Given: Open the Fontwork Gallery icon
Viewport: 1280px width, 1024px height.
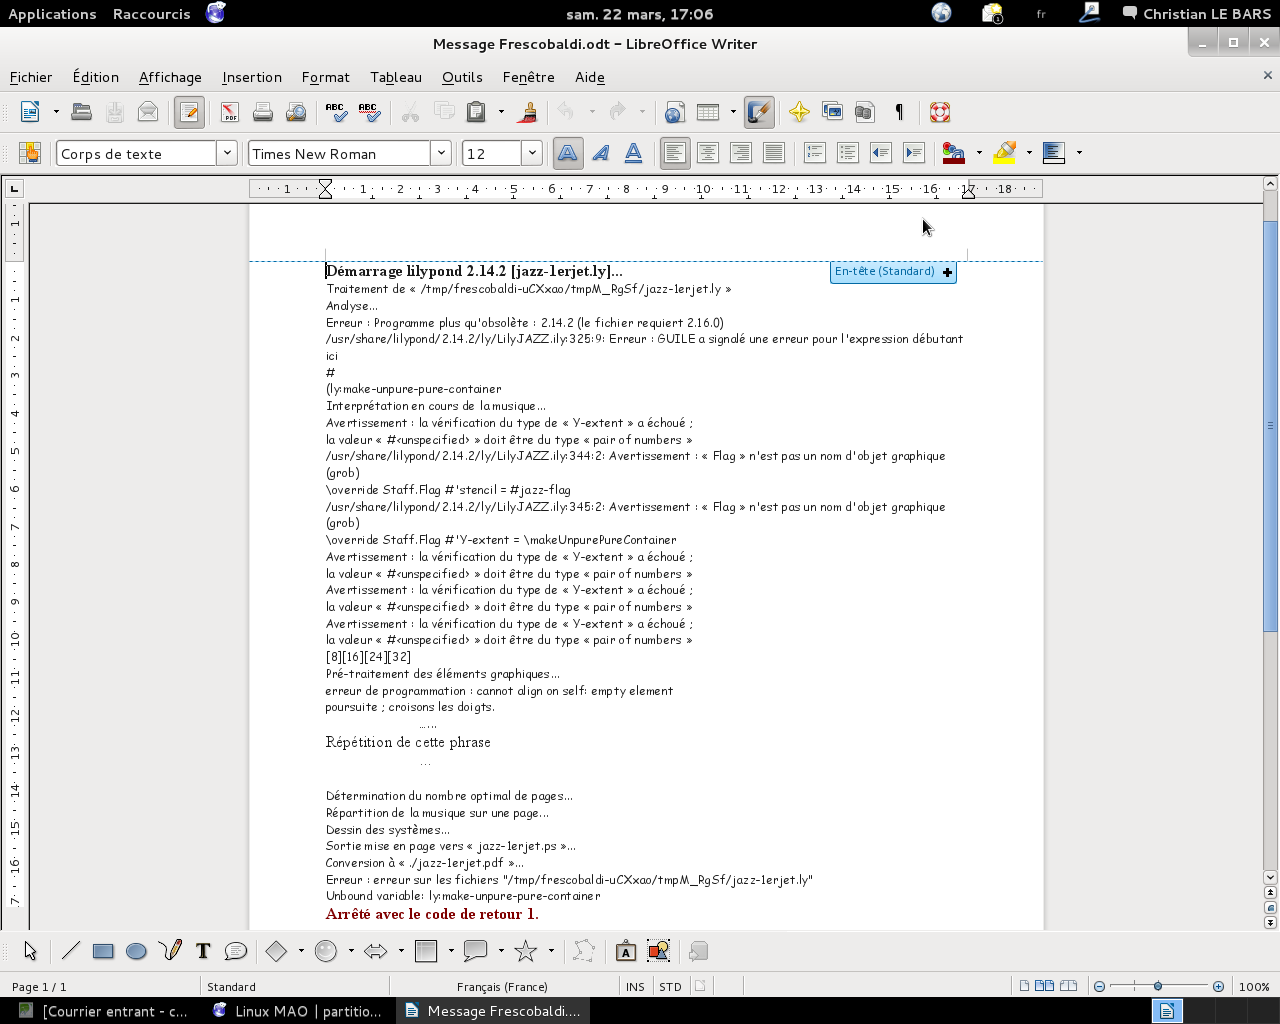Looking at the screenshot, I should tap(625, 951).
